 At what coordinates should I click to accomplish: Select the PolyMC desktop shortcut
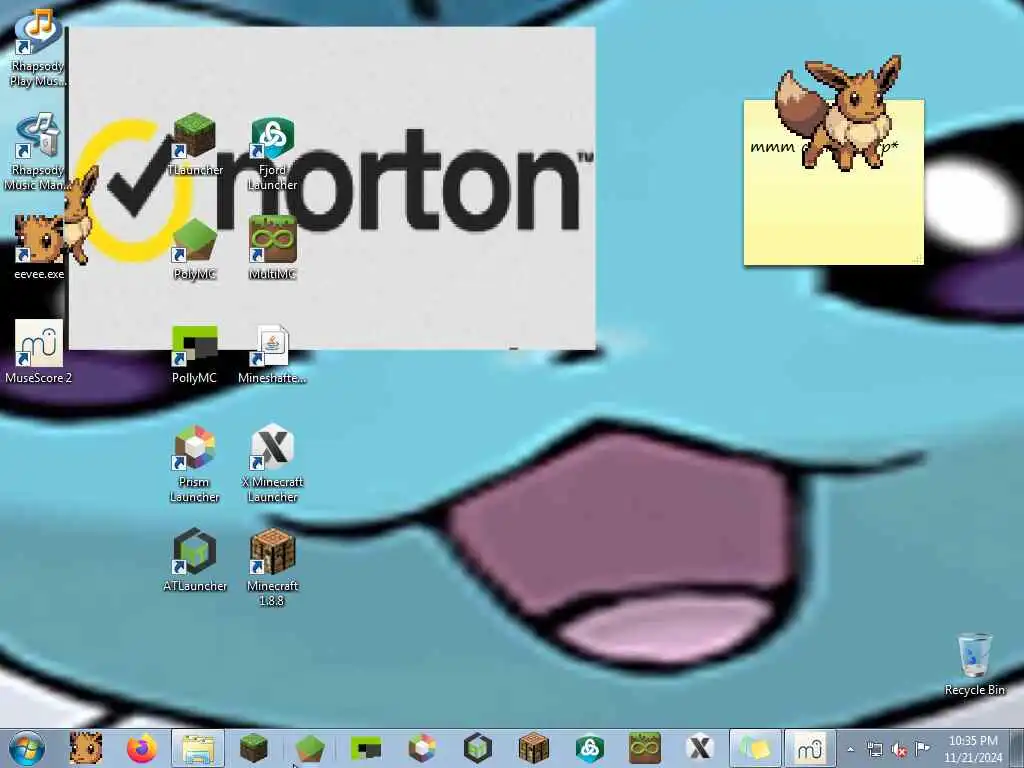point(195,249)
